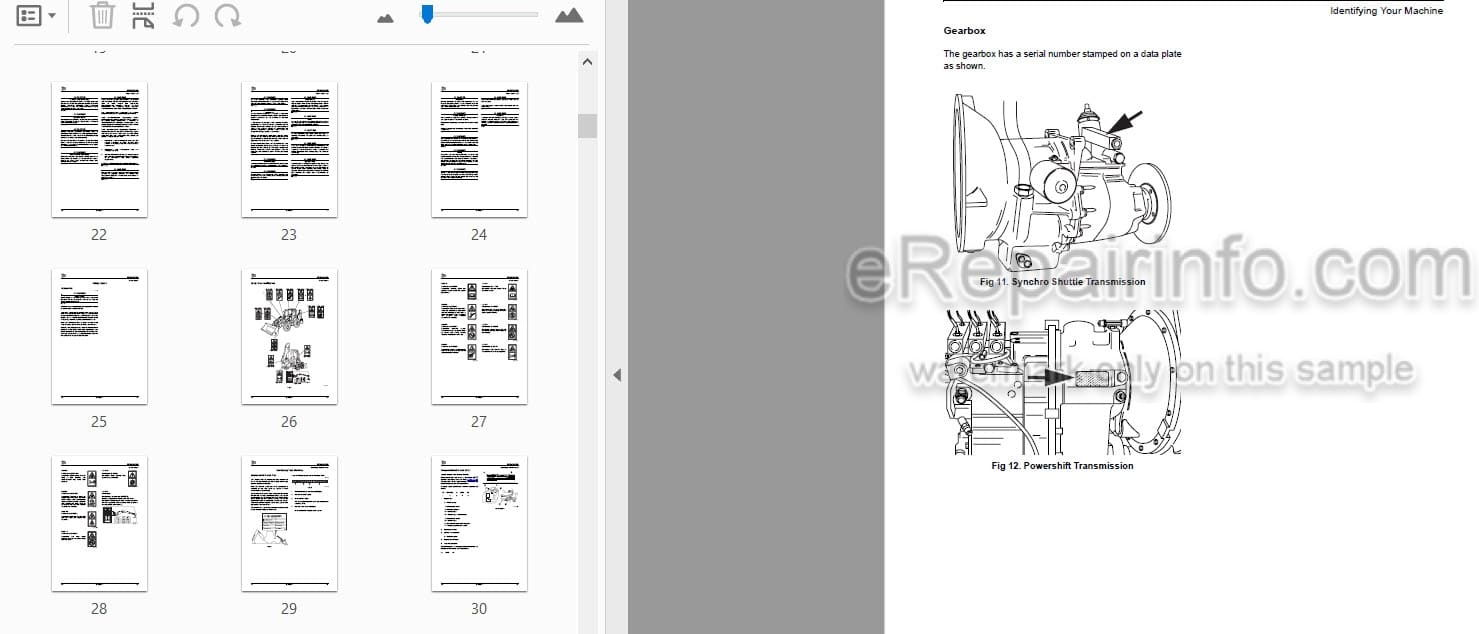Click 'Fig 12. Powershift Transmission' caption
This screenshot has width=1479, height=634.
click(1062, 466)
